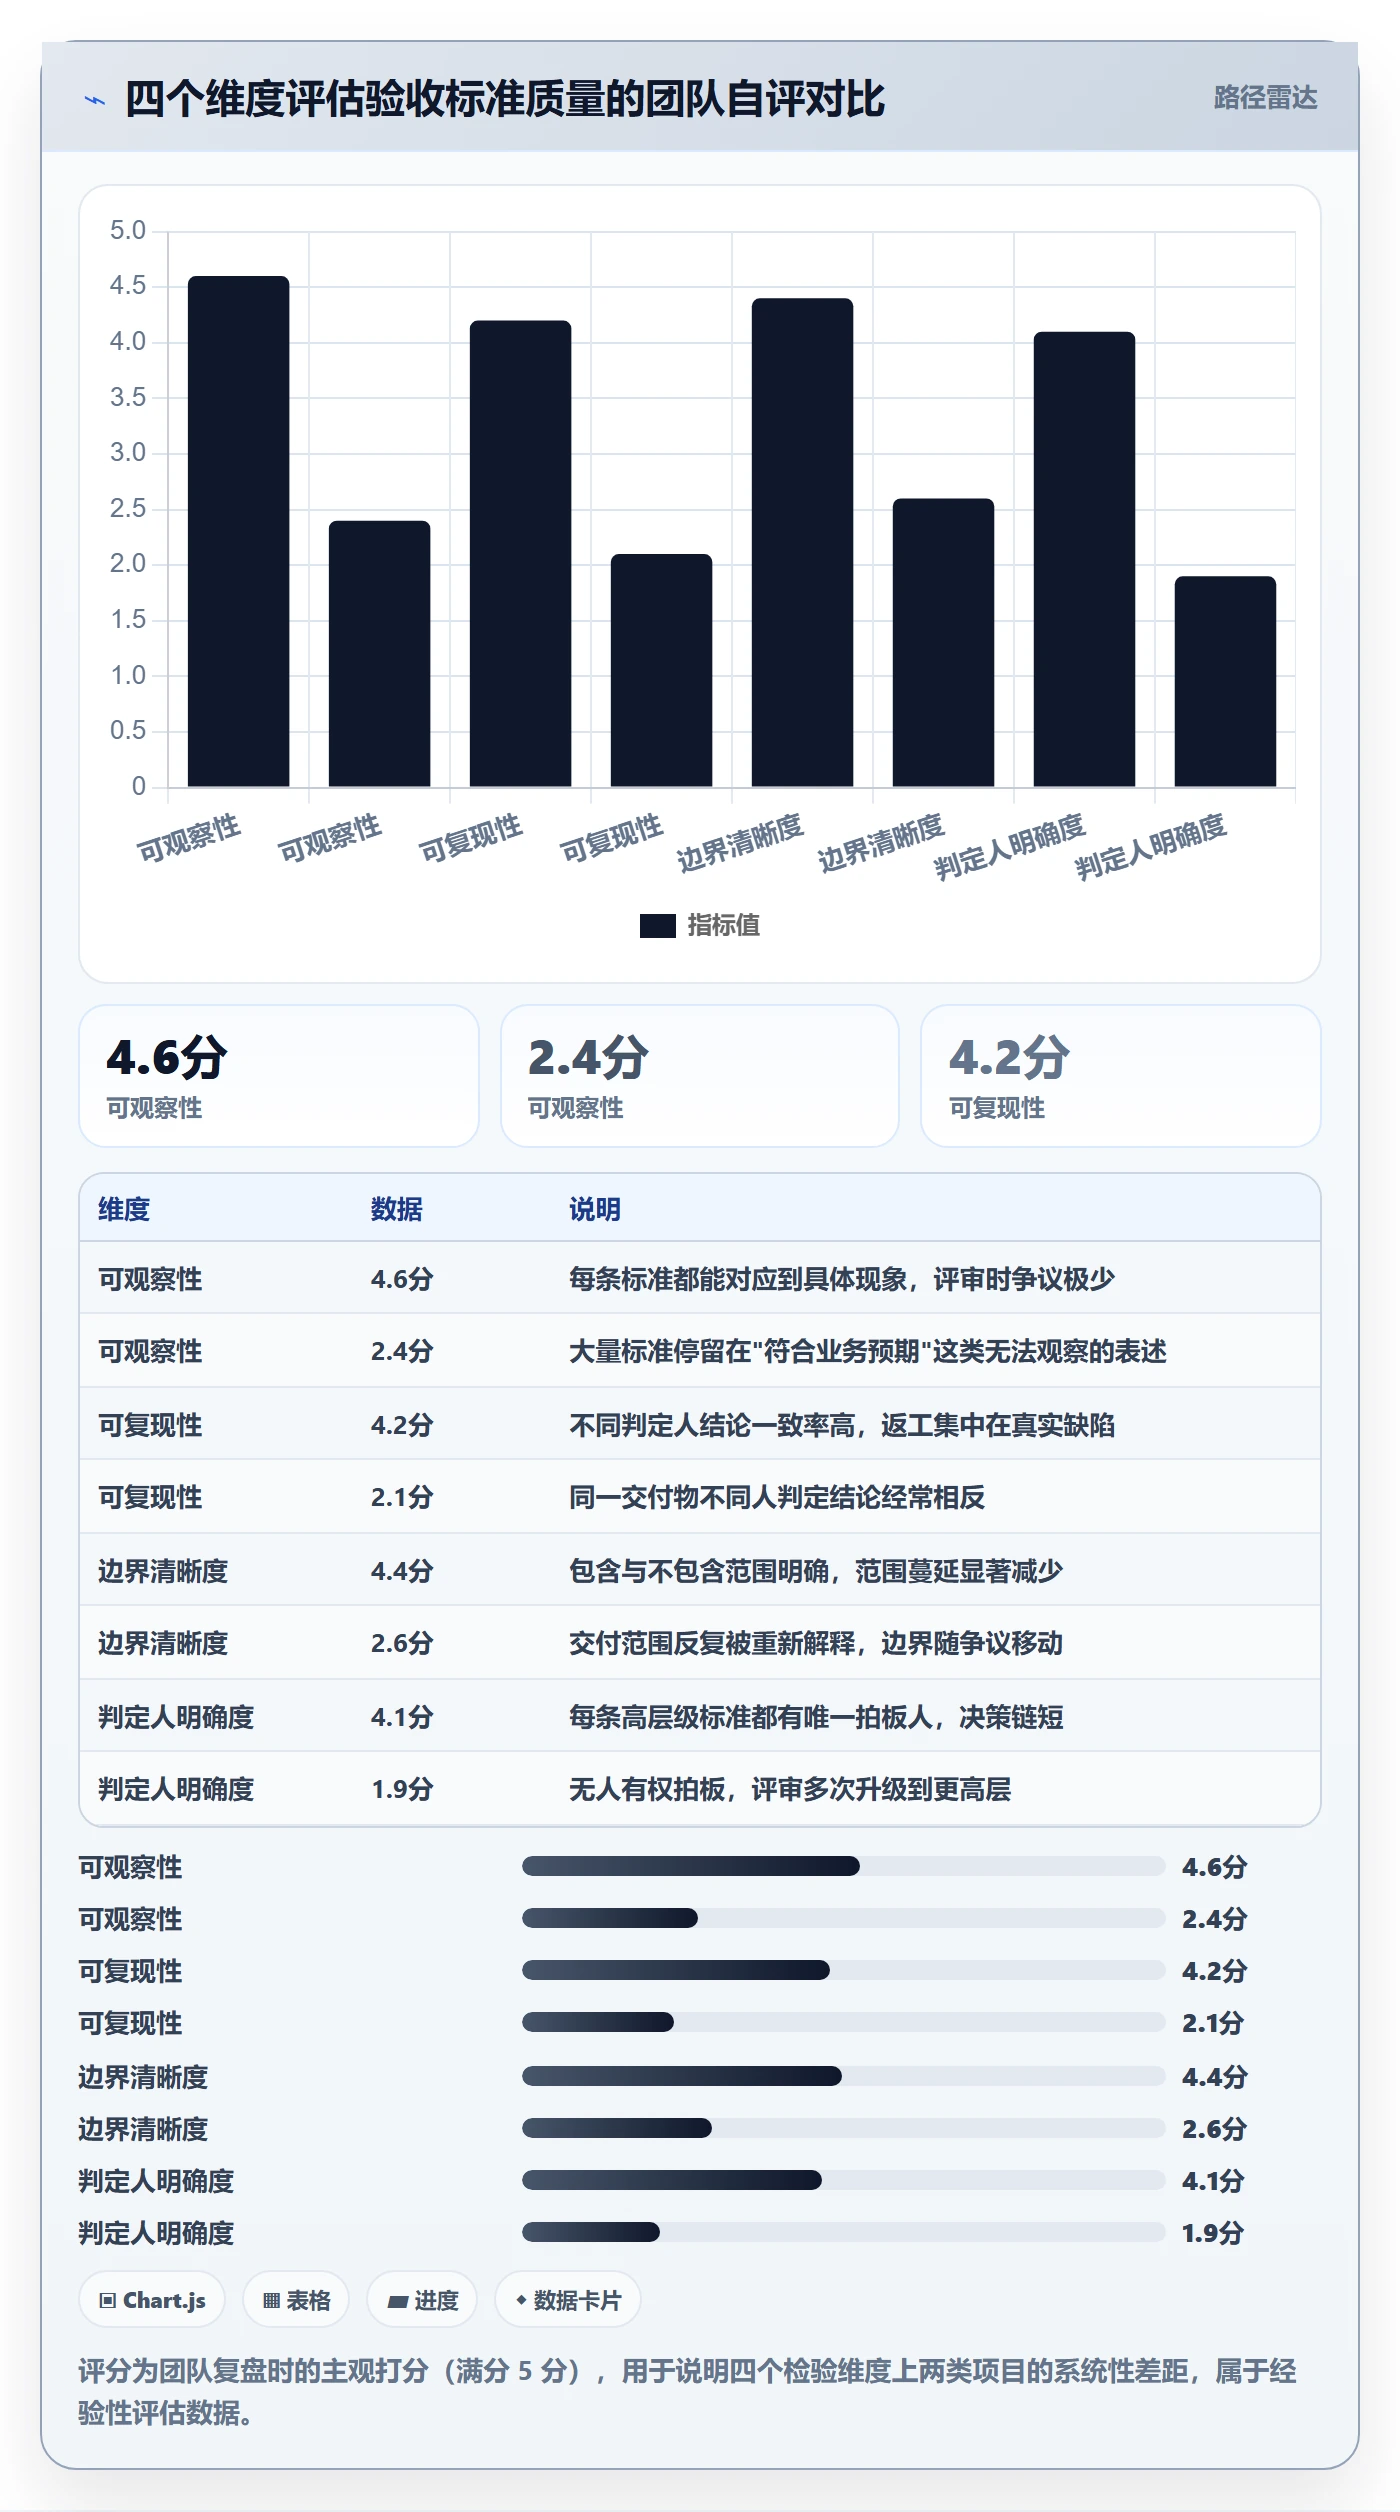
Task: Click the 表格 chip at the bottom
Action: coord(296,2300)
